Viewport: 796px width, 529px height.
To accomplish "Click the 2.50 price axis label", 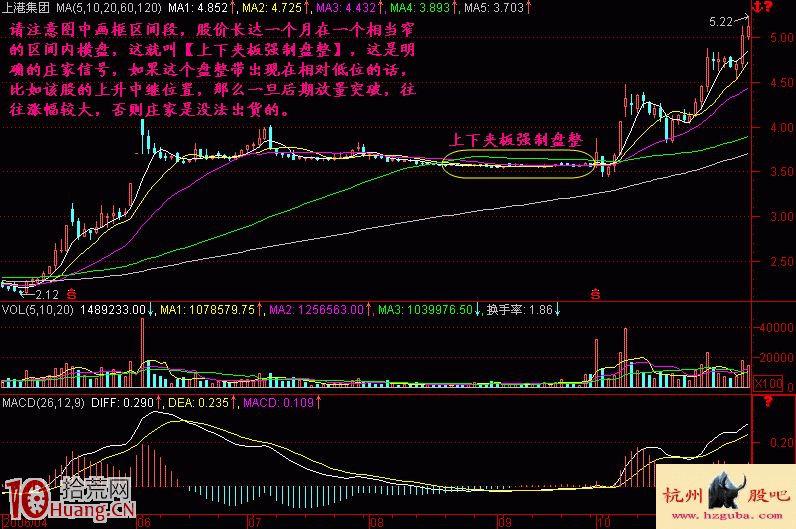I will click(x=782, y=261).
